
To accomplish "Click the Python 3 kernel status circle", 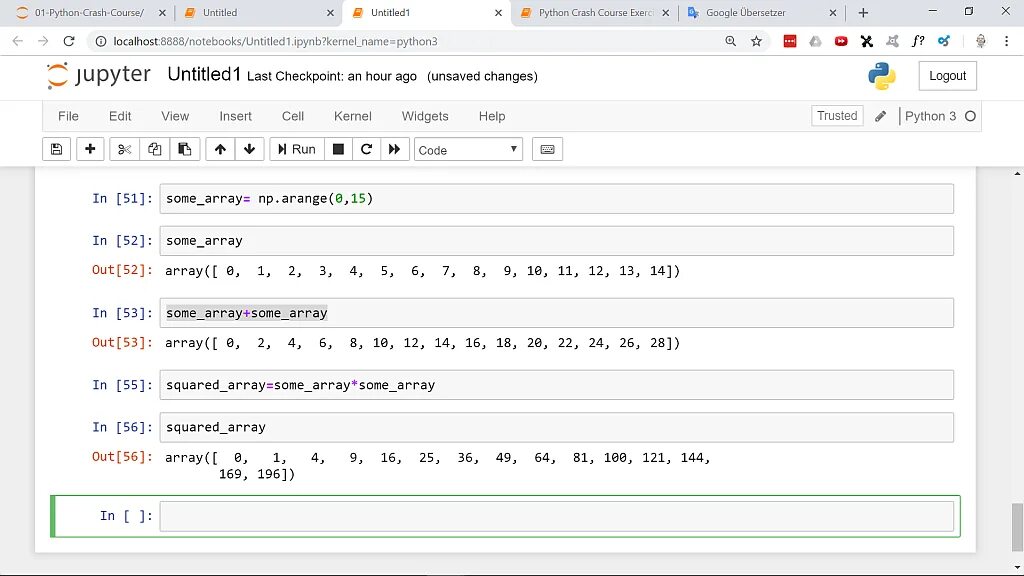I will coord(970,116).
